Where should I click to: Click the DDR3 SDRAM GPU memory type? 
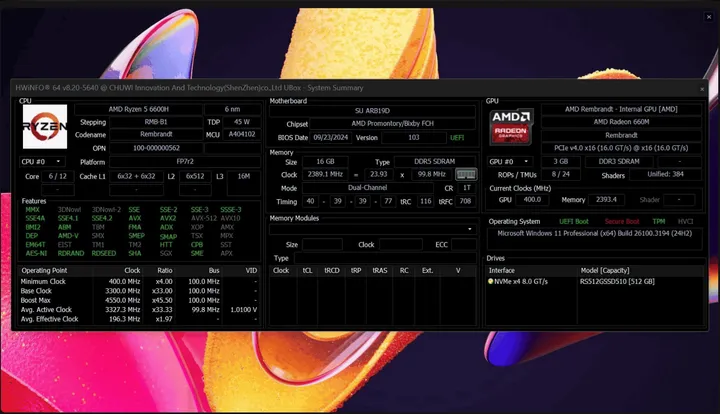coord(619,162)
